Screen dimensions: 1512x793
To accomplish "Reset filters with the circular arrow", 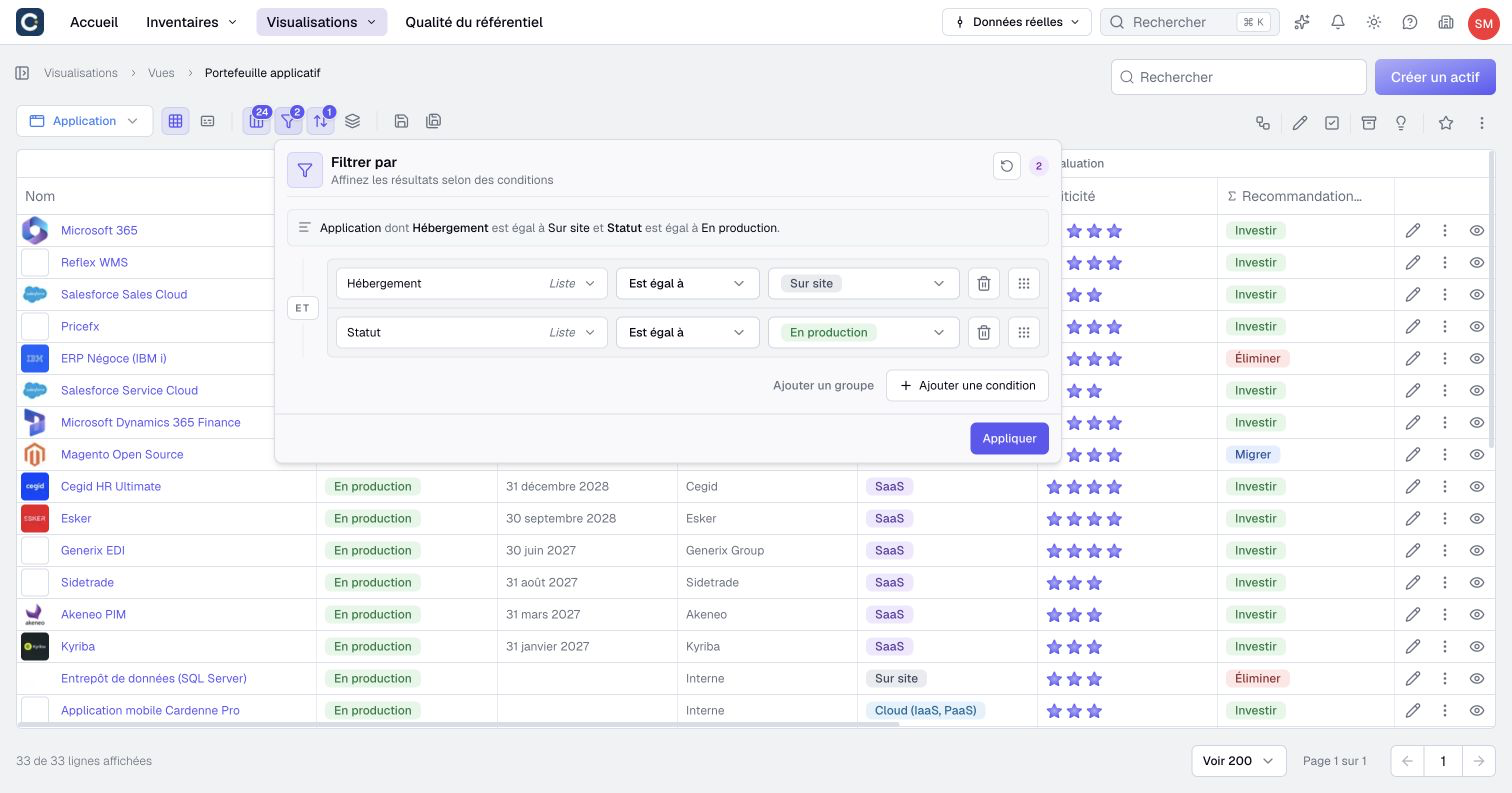I will [1007, 166].
